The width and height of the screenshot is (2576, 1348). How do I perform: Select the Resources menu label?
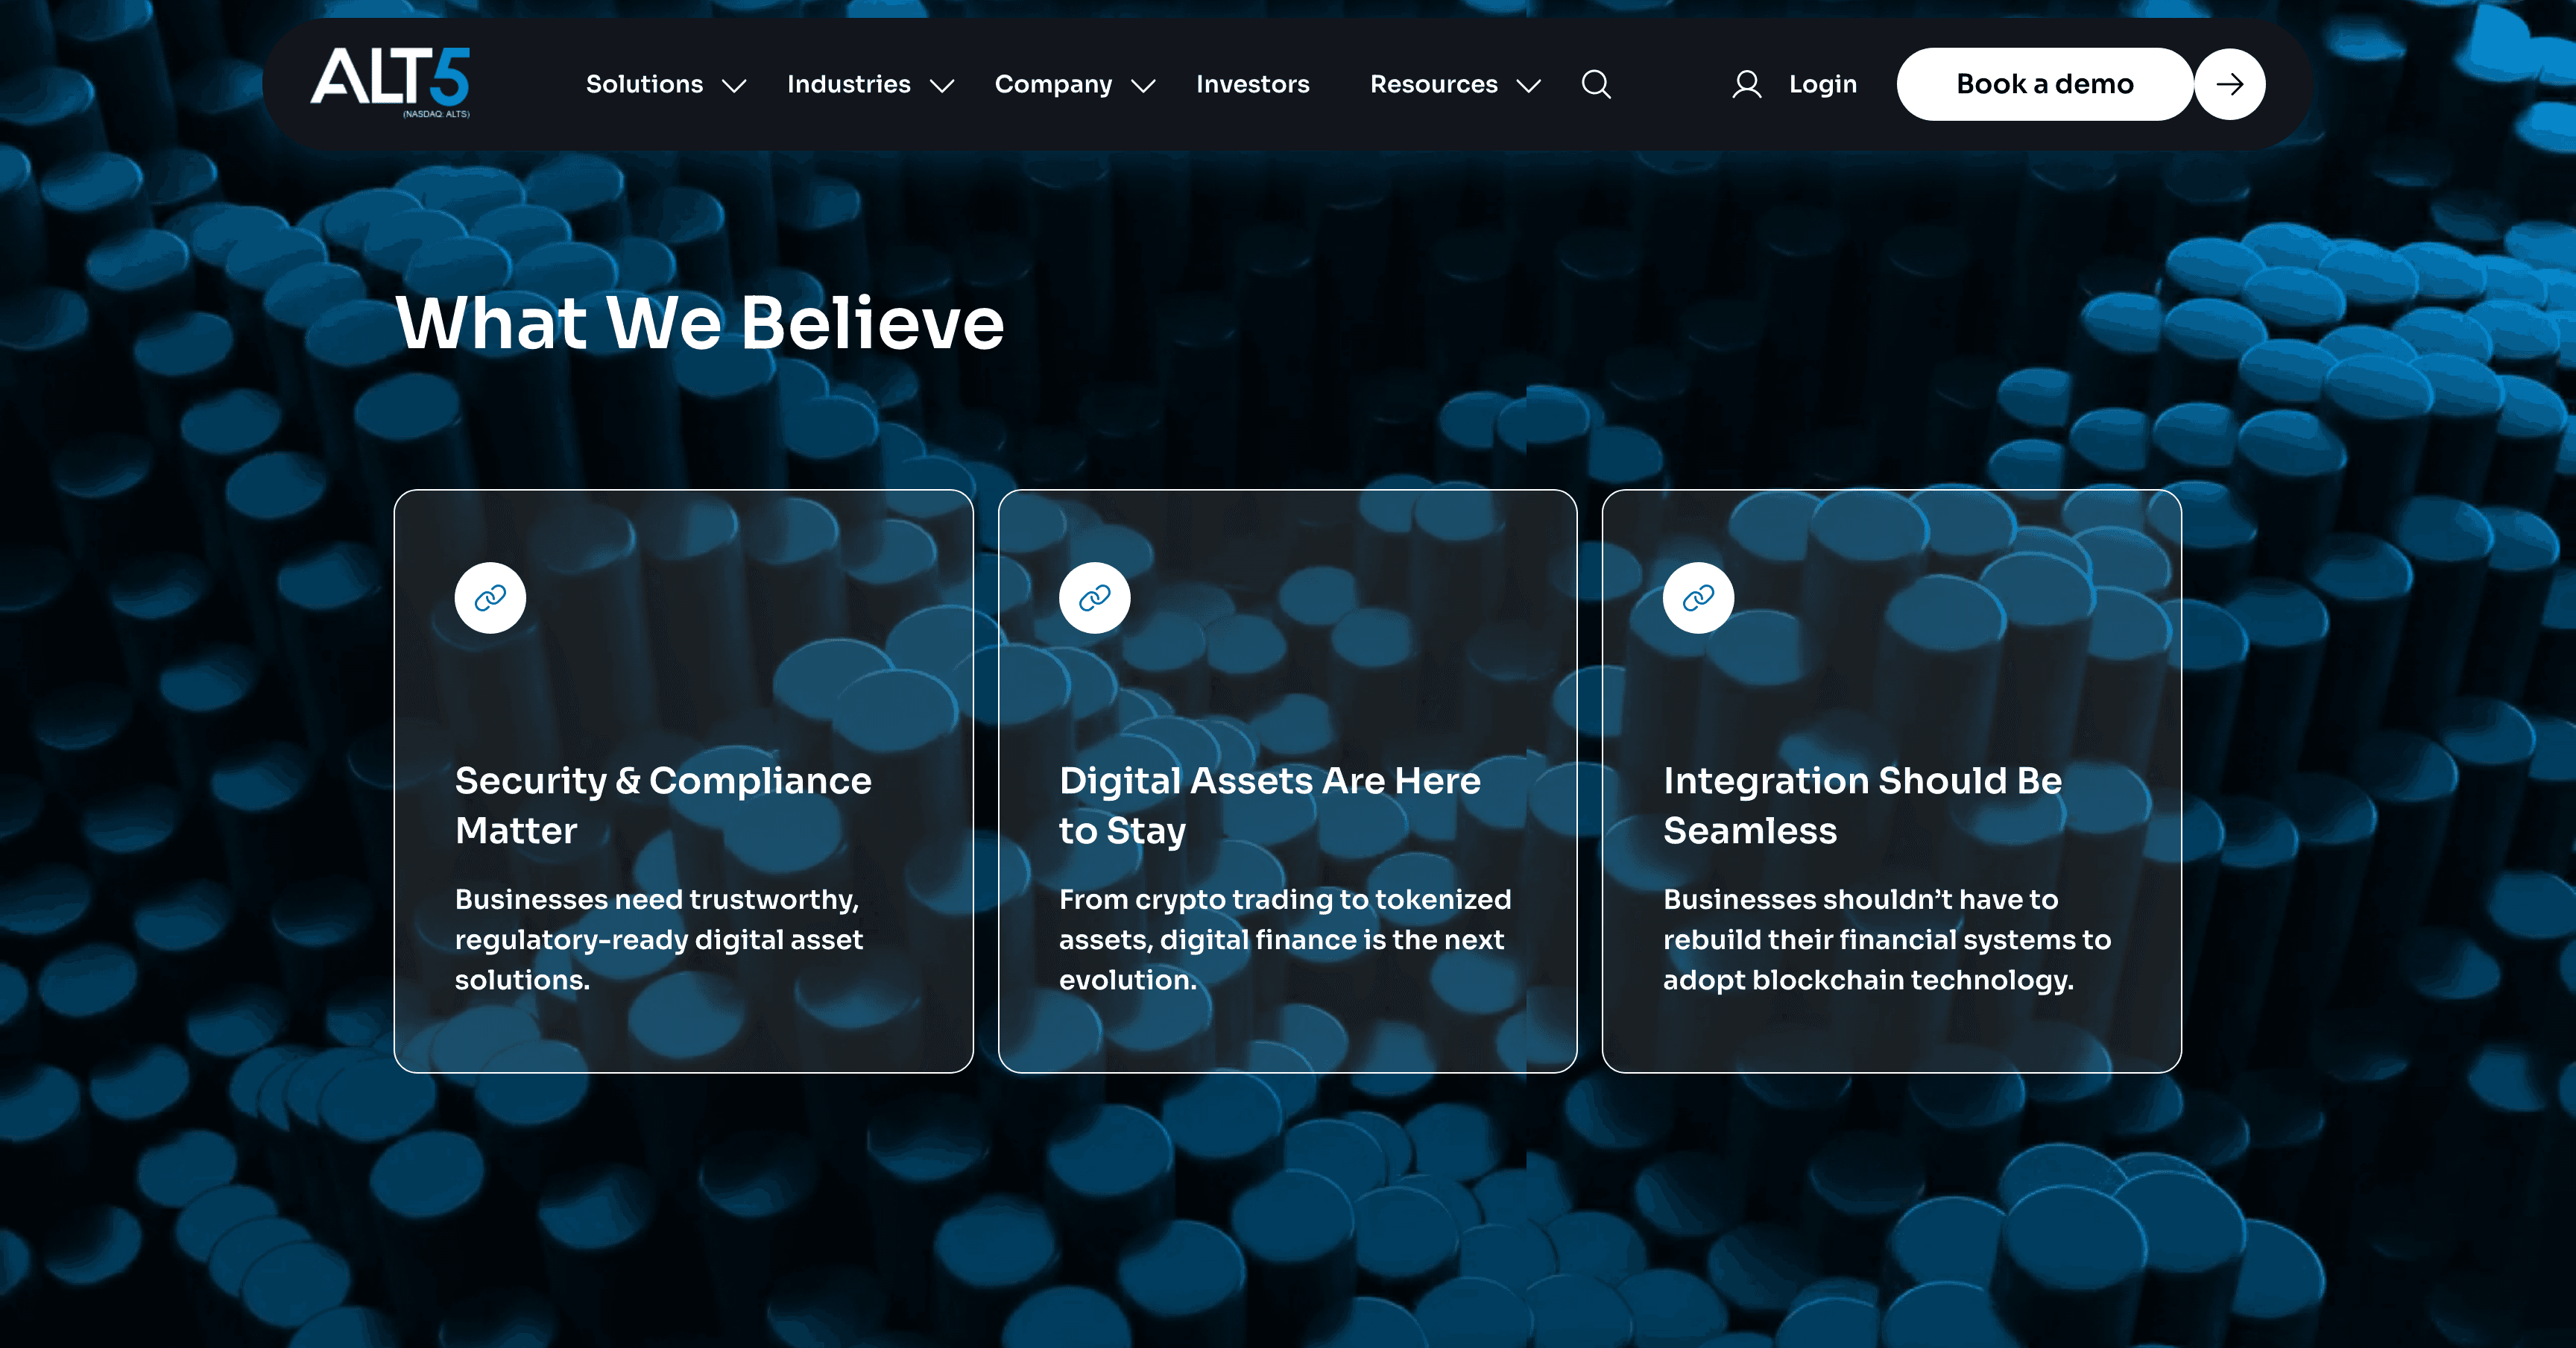click(x=1433, y=84)
